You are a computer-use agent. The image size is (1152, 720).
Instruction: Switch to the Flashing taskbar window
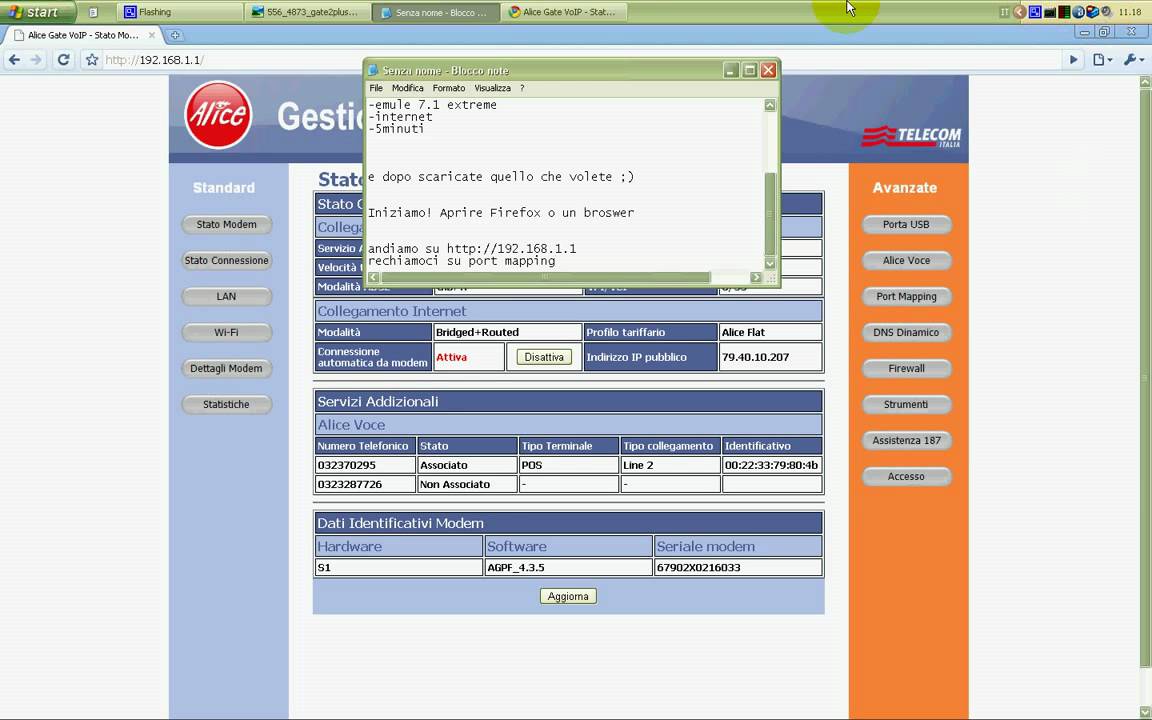coord(180,12)
